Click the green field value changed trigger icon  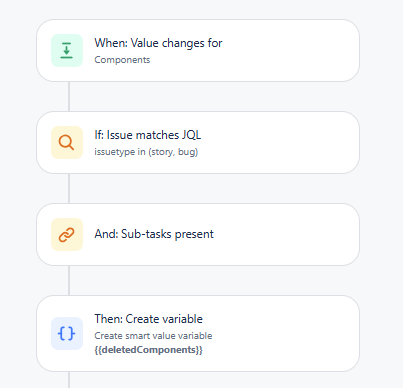(x=67, y=51)
